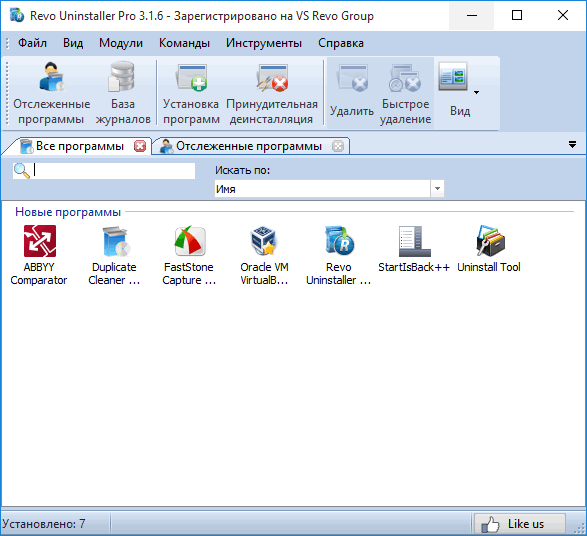The width and height of the screenshot is (587, 536).
Task: Click Быстрое удаление toolbar button
Action: tap(405, 93)
